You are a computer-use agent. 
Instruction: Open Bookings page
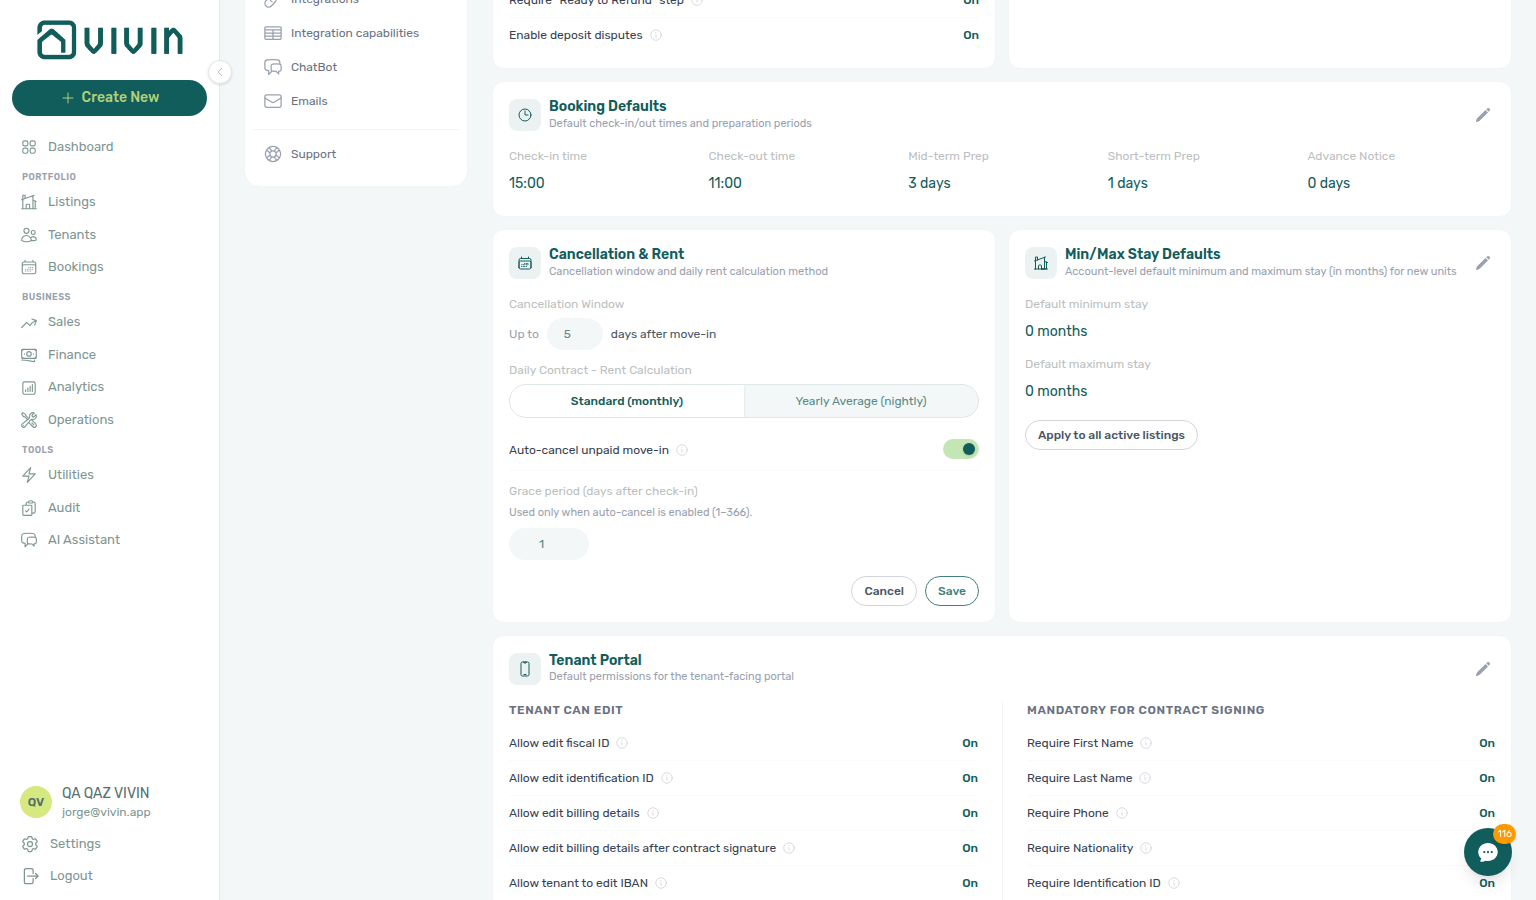pyautogui.click(x=76, y=267)
